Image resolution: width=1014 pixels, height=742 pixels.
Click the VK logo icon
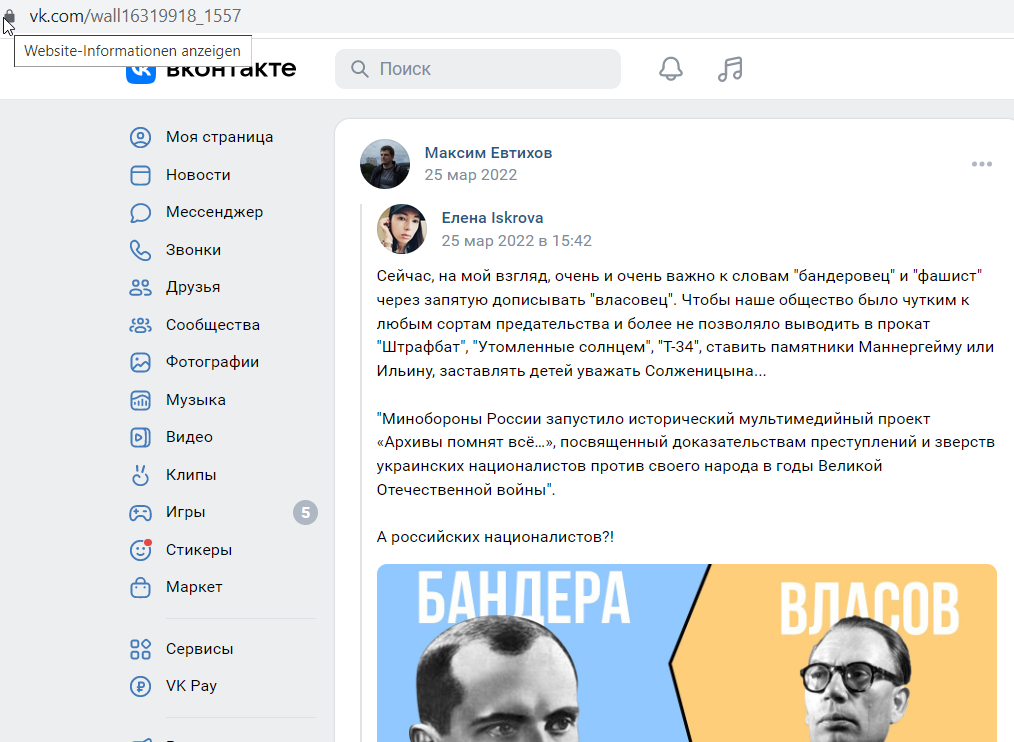pyautogui.click(x=141, y=74)
